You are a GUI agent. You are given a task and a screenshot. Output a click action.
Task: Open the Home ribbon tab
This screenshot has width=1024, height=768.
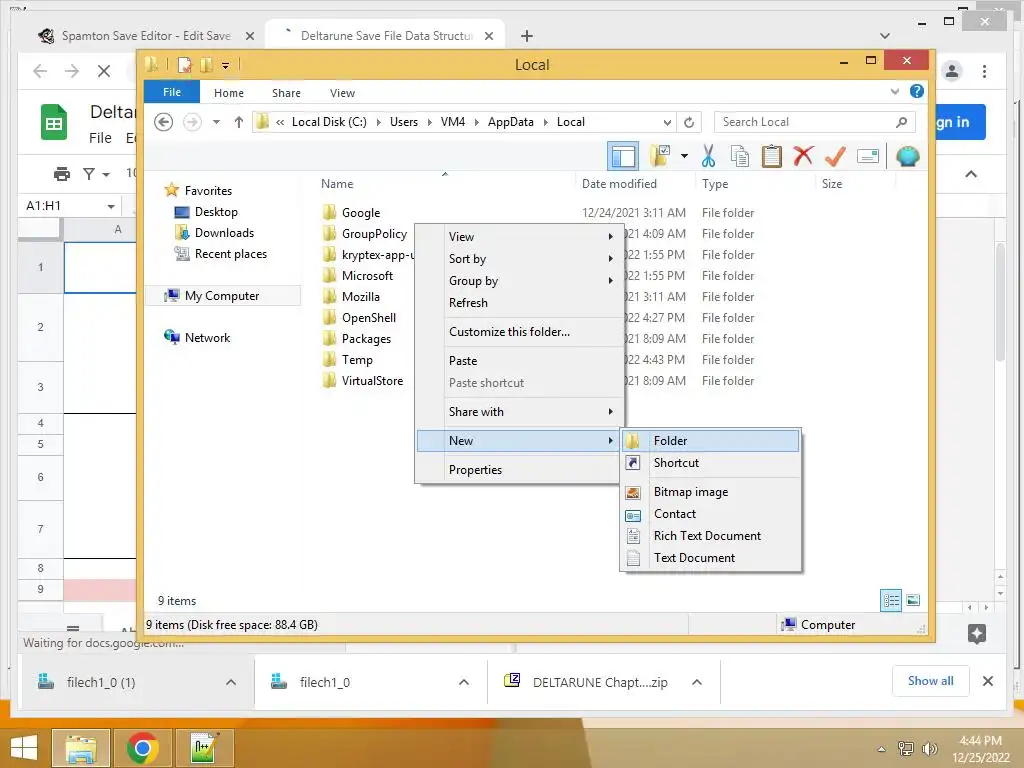tap(229, 93)
